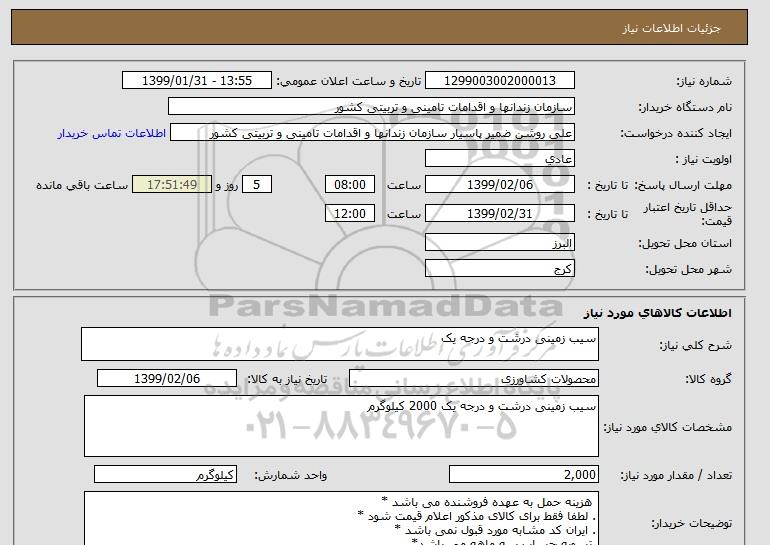Click the label مهلت ارسال پاسخ
Image resolution: width=770 pixels, height=545 pixels.
[683, 185]
